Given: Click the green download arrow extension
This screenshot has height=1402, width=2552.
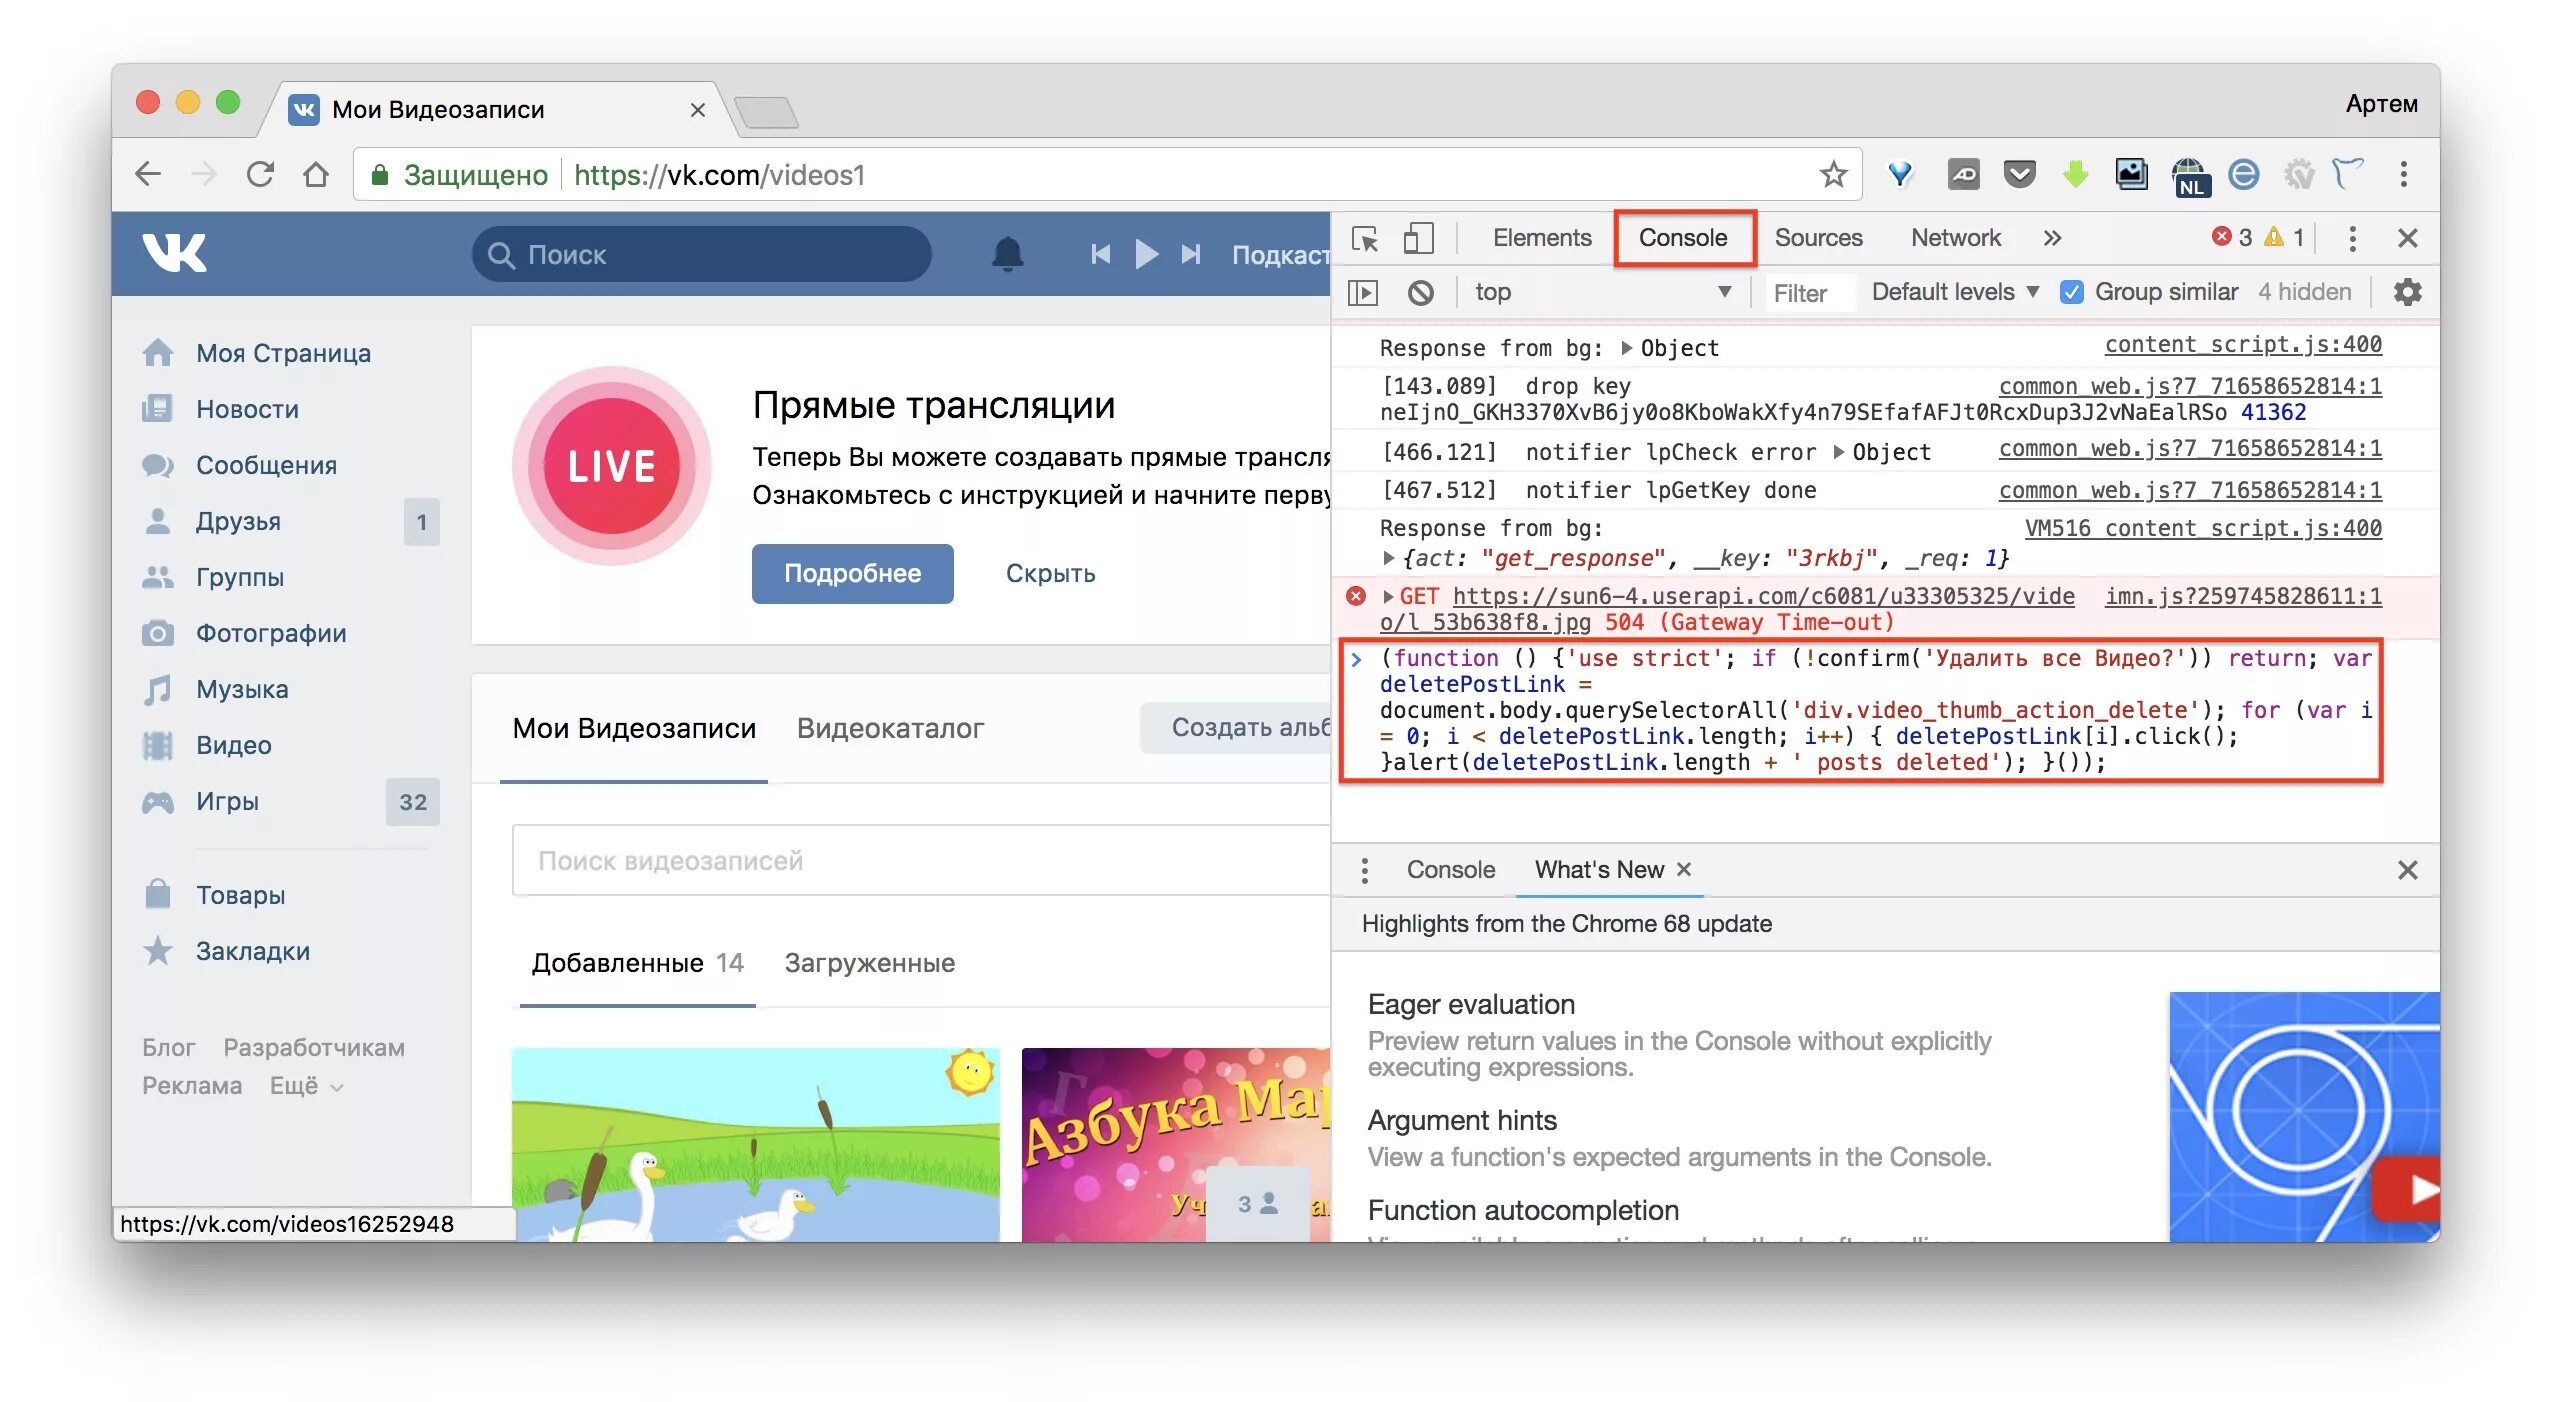Looking at the screenshot, I should (2075, 174).
